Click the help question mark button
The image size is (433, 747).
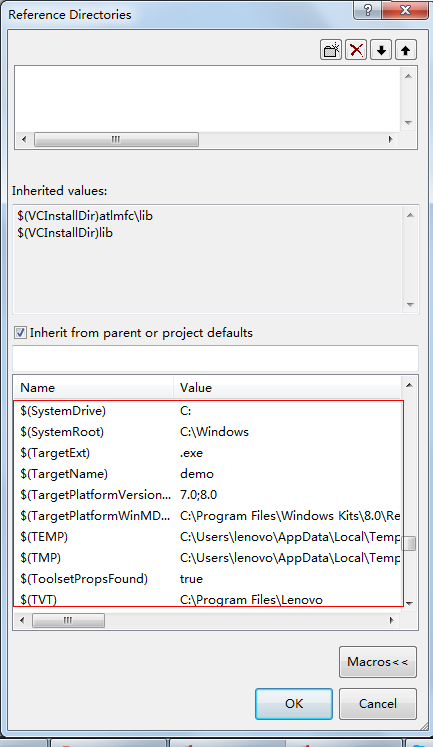point(367,10)
